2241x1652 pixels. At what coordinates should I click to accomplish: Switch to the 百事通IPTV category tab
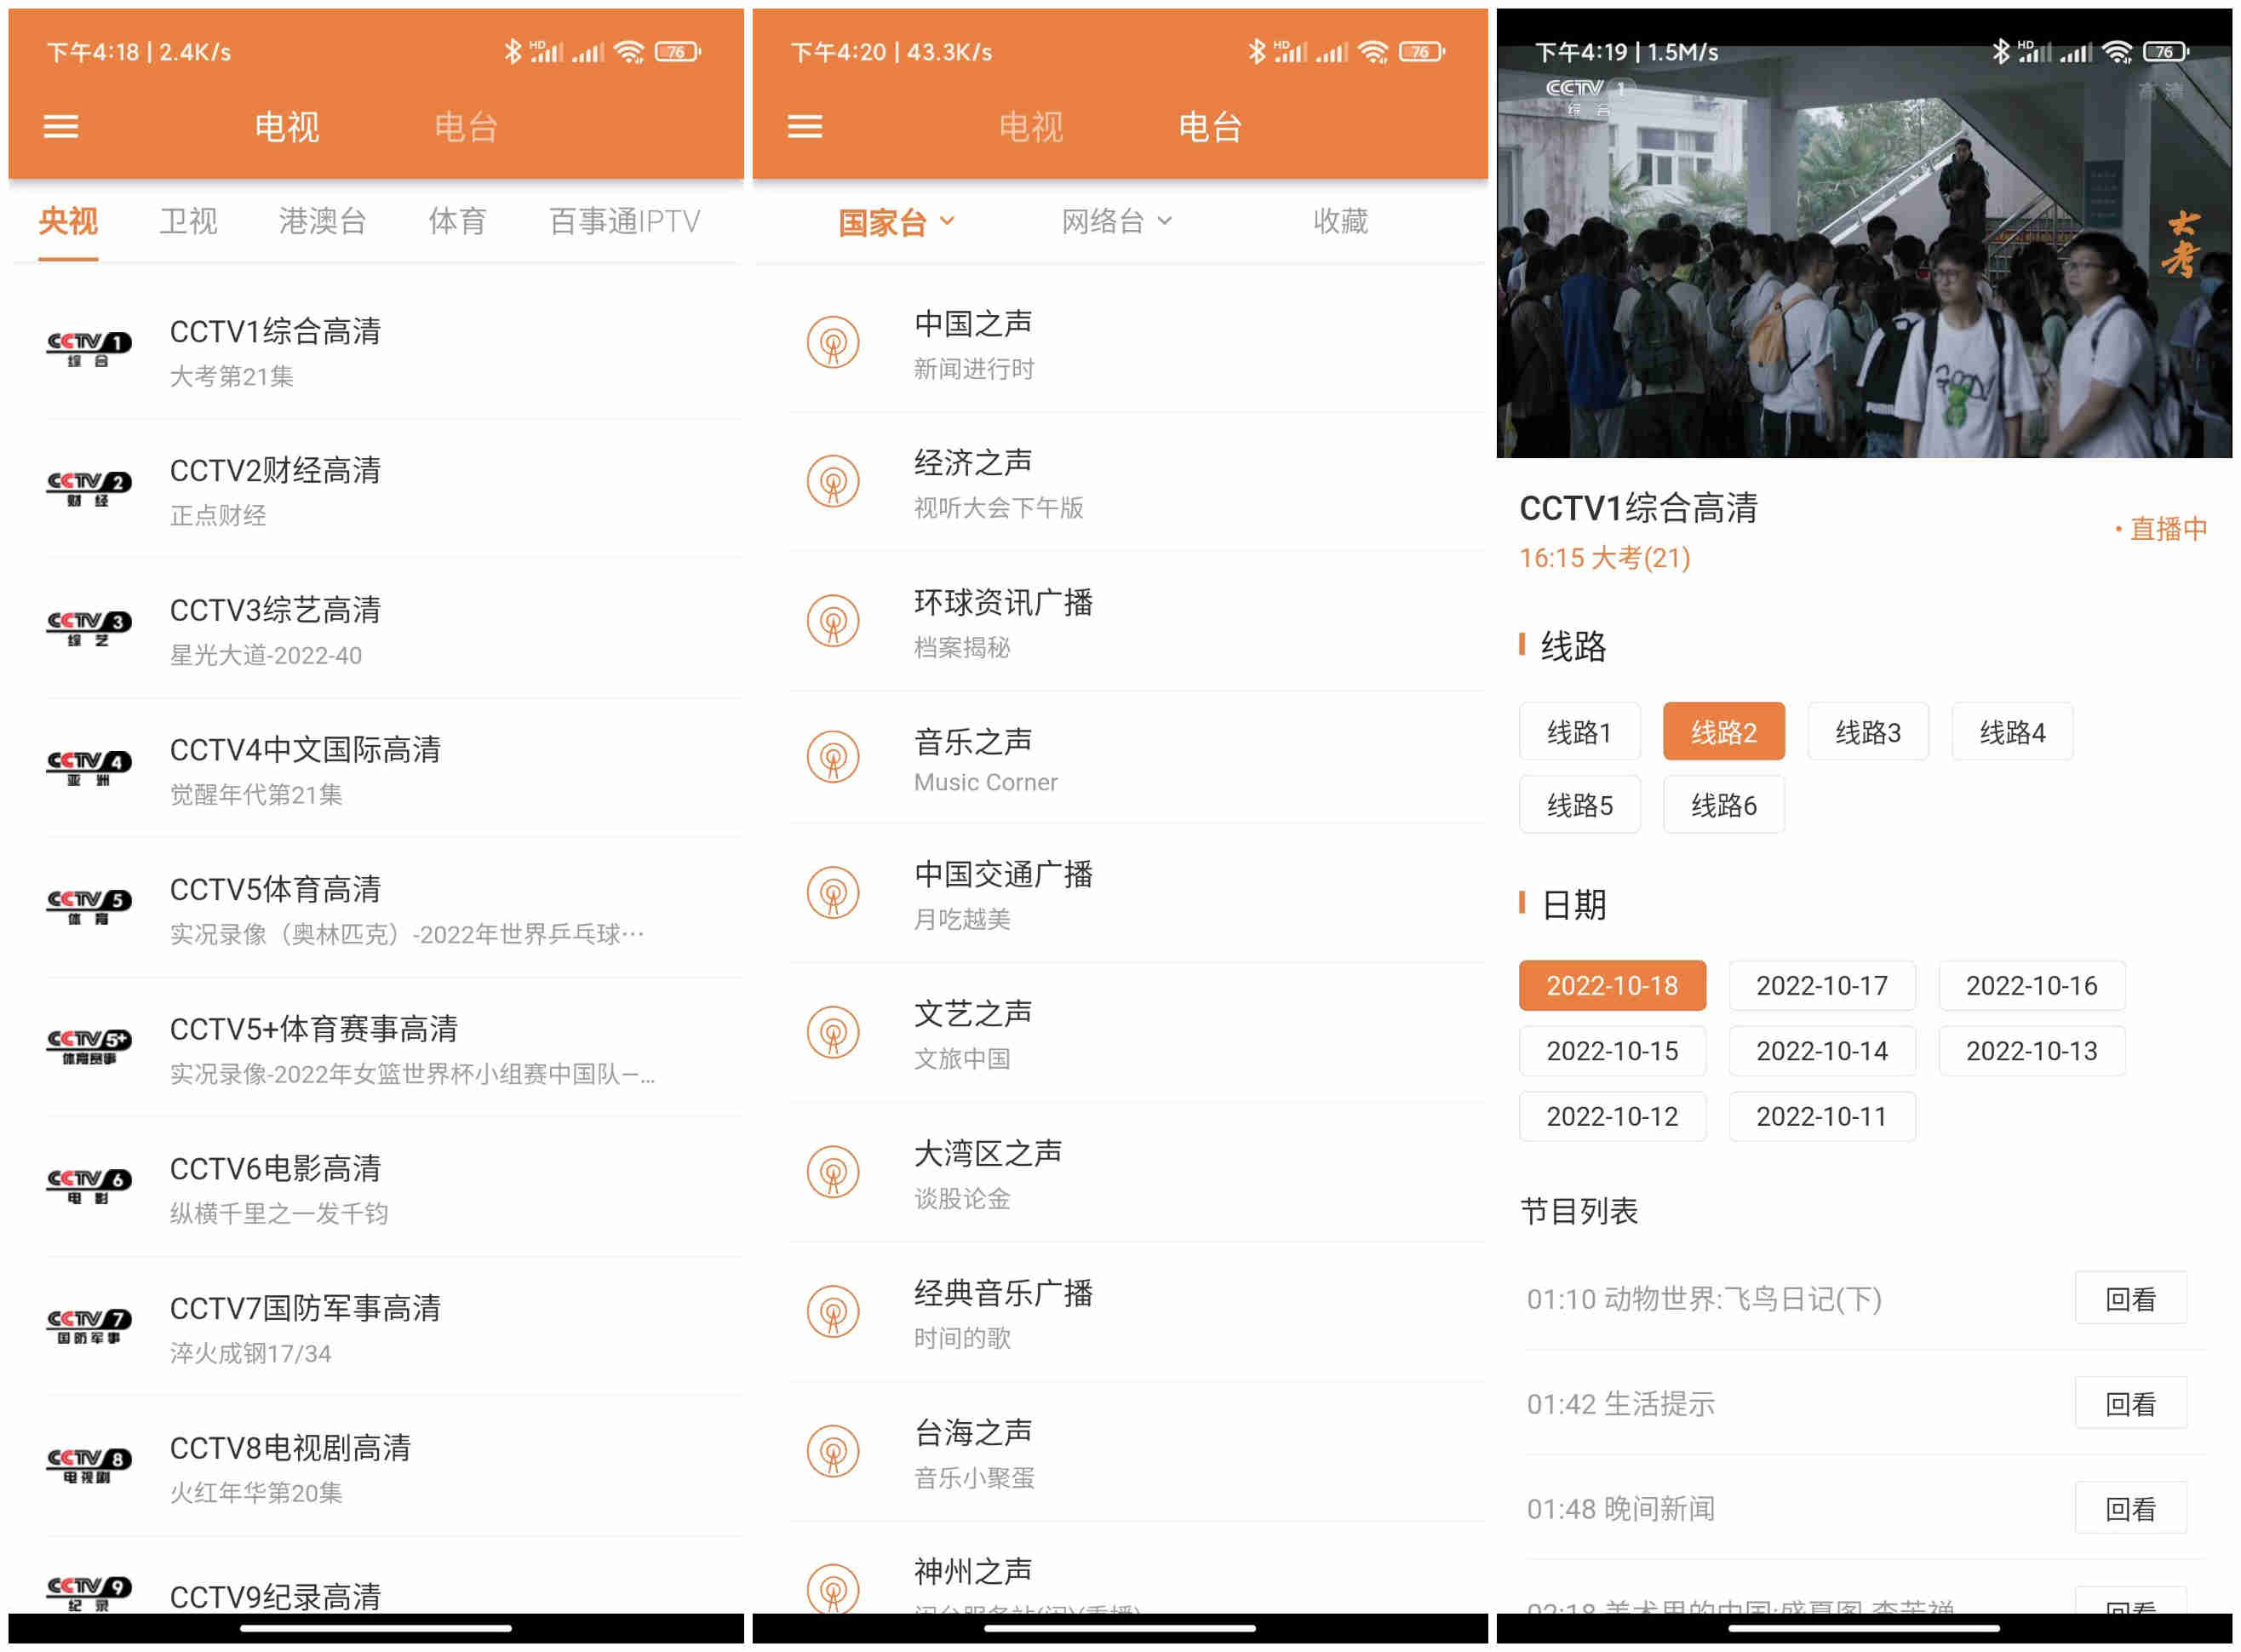625,221
